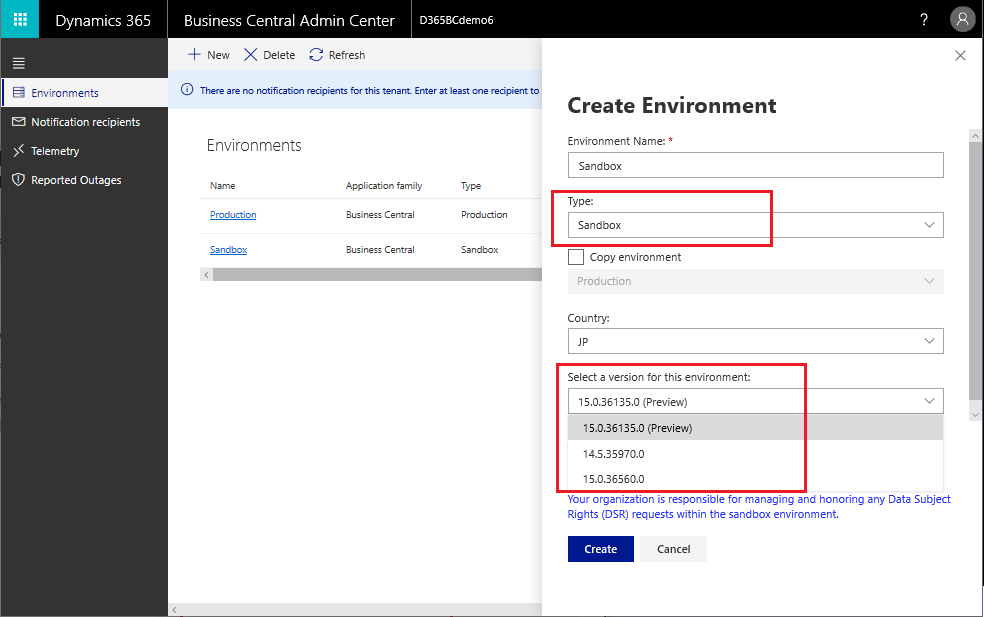Select version 14.5.35970.0 option

(756, 454)
